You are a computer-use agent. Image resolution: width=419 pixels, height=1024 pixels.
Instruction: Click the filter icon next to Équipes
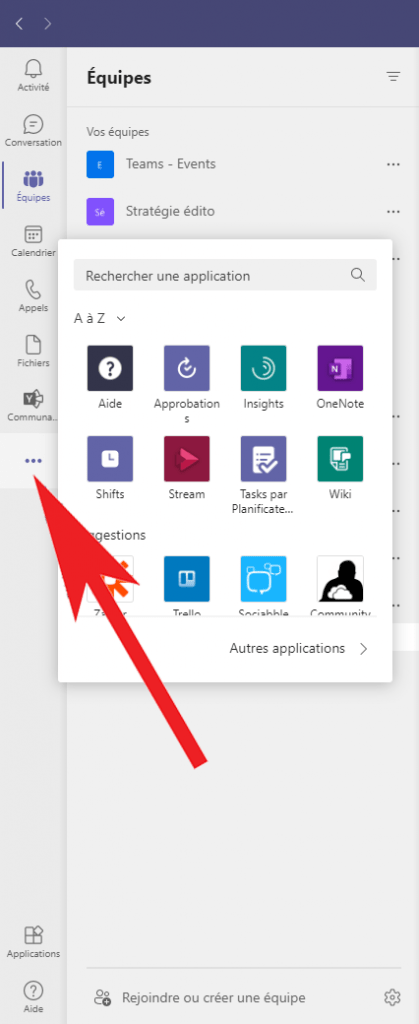click(x=393, y=76)
